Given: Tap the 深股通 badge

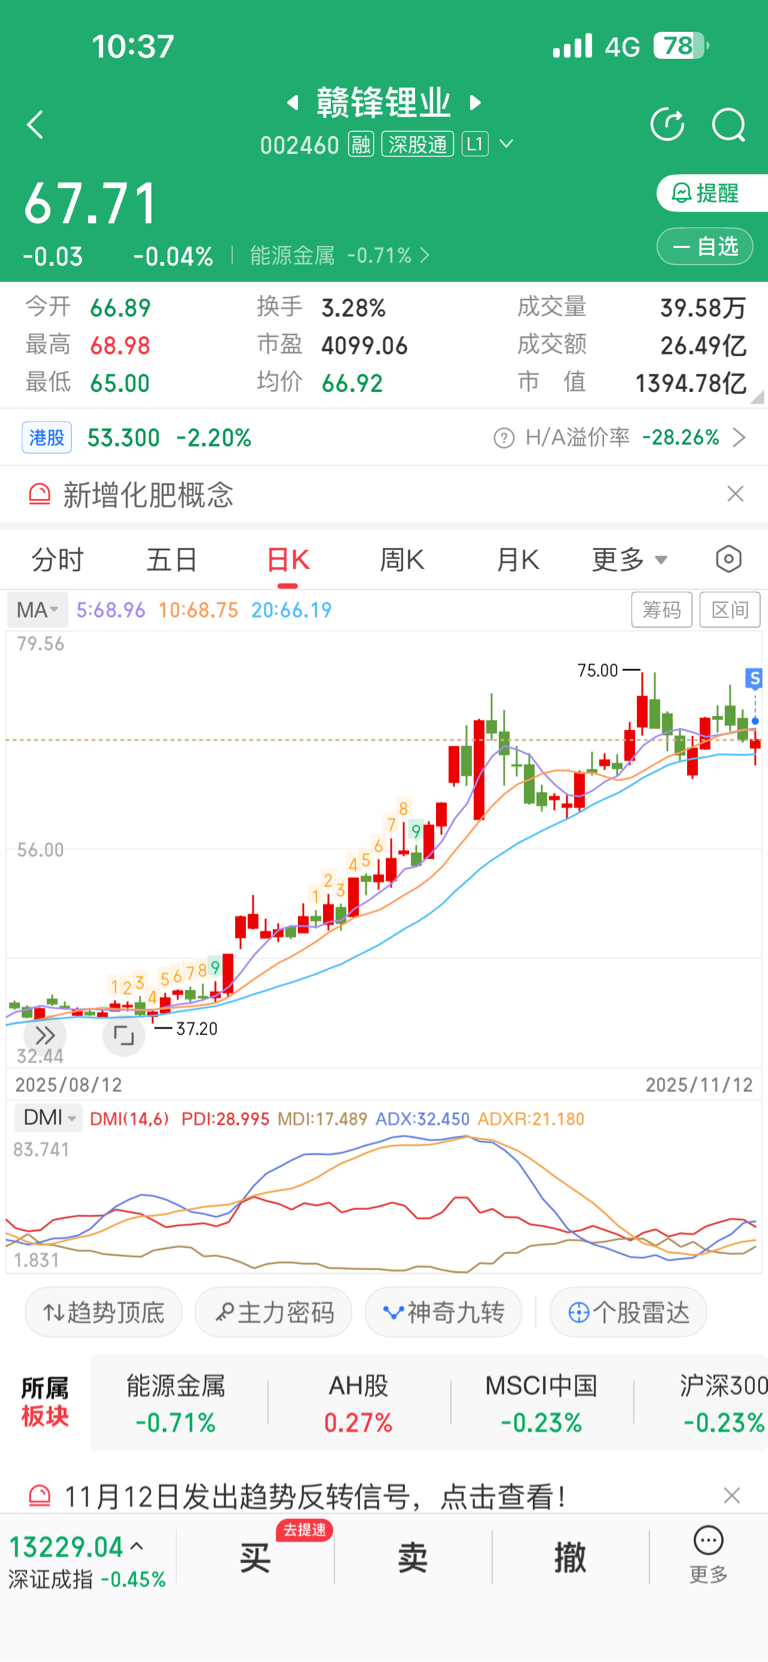Looking at the screenshot, I should click(418, 145).
